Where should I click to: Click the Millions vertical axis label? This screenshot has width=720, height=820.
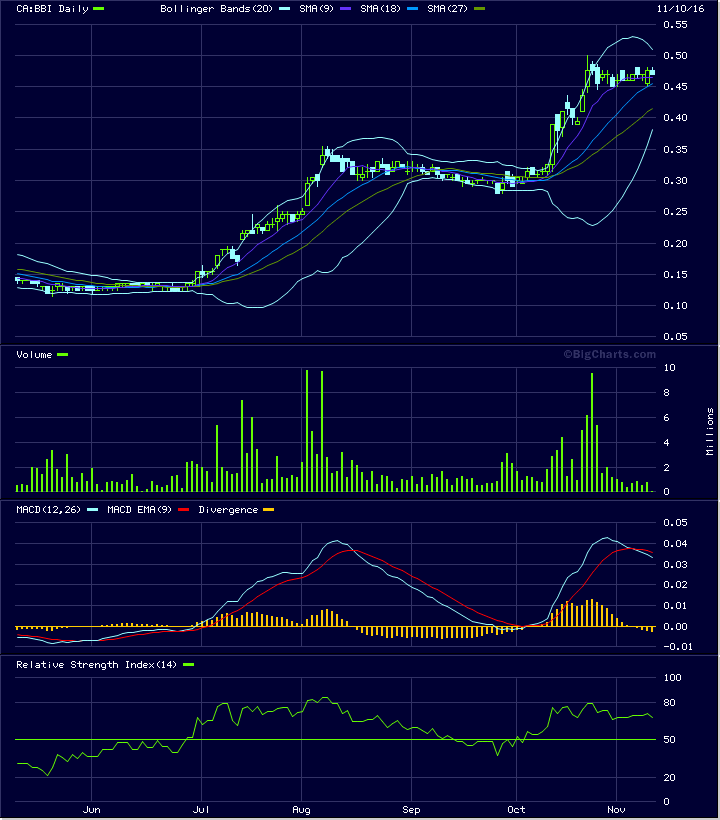[710, 431]
